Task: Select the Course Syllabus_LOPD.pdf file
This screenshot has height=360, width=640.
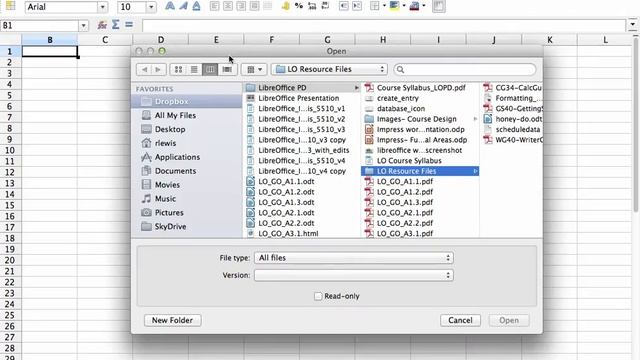Action: click(420, 88)
